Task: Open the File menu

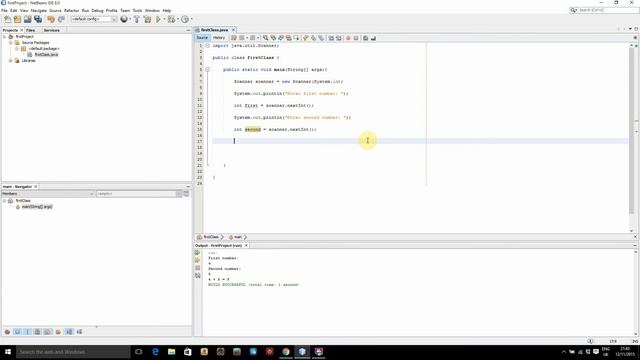Action: [4, 10]
